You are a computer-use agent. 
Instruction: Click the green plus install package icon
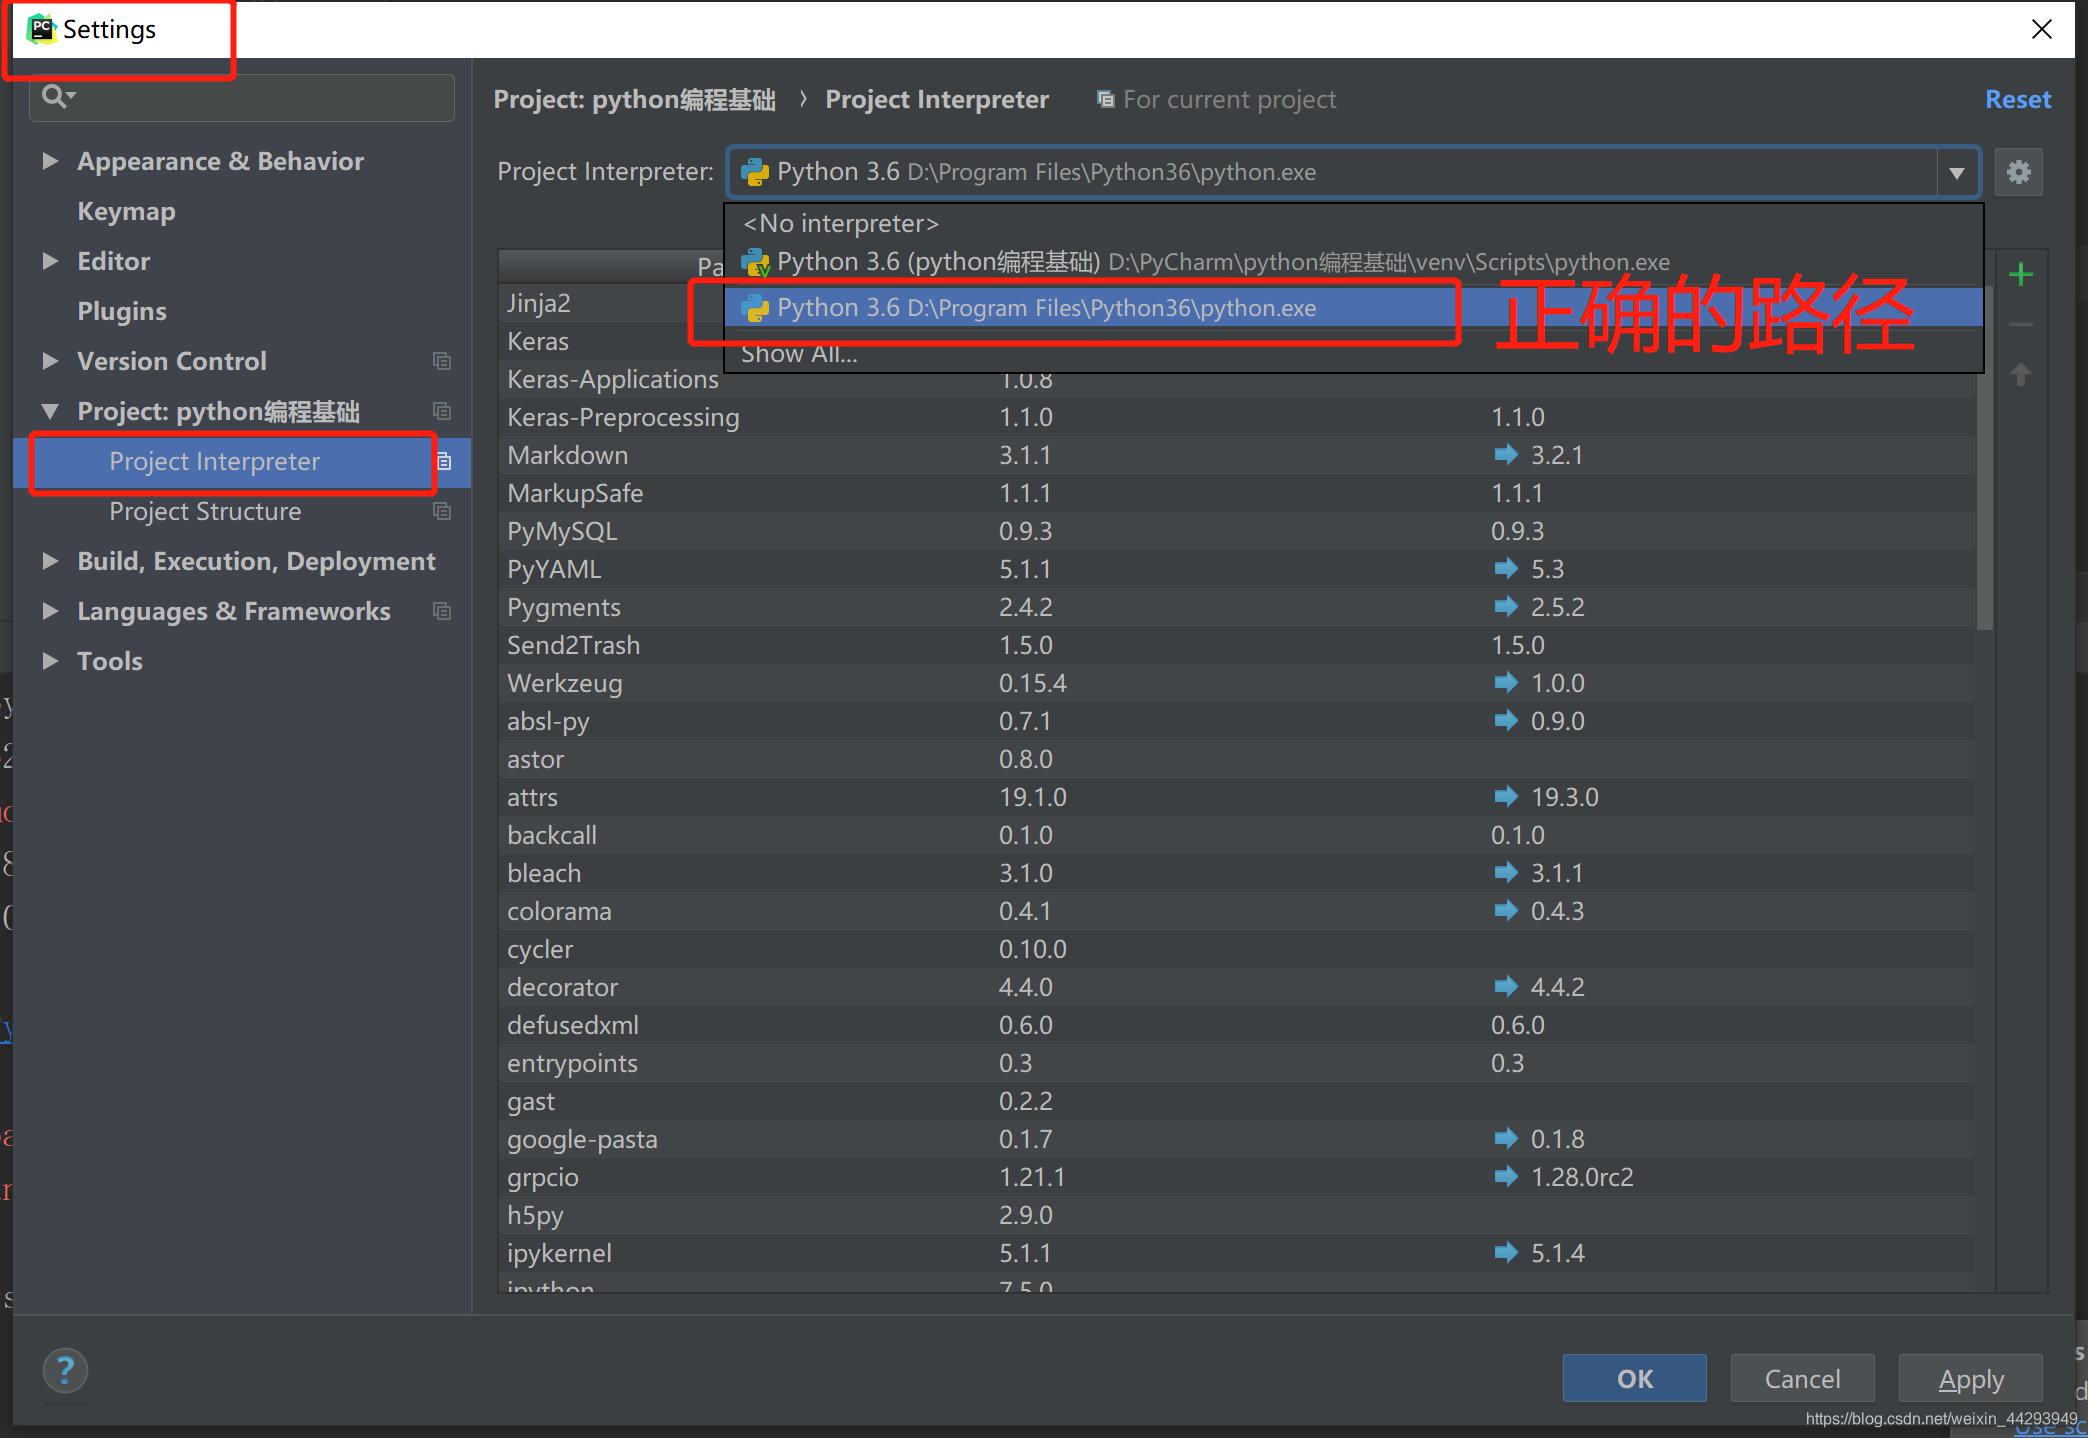pyautogui.click(x=2020, y=274)
